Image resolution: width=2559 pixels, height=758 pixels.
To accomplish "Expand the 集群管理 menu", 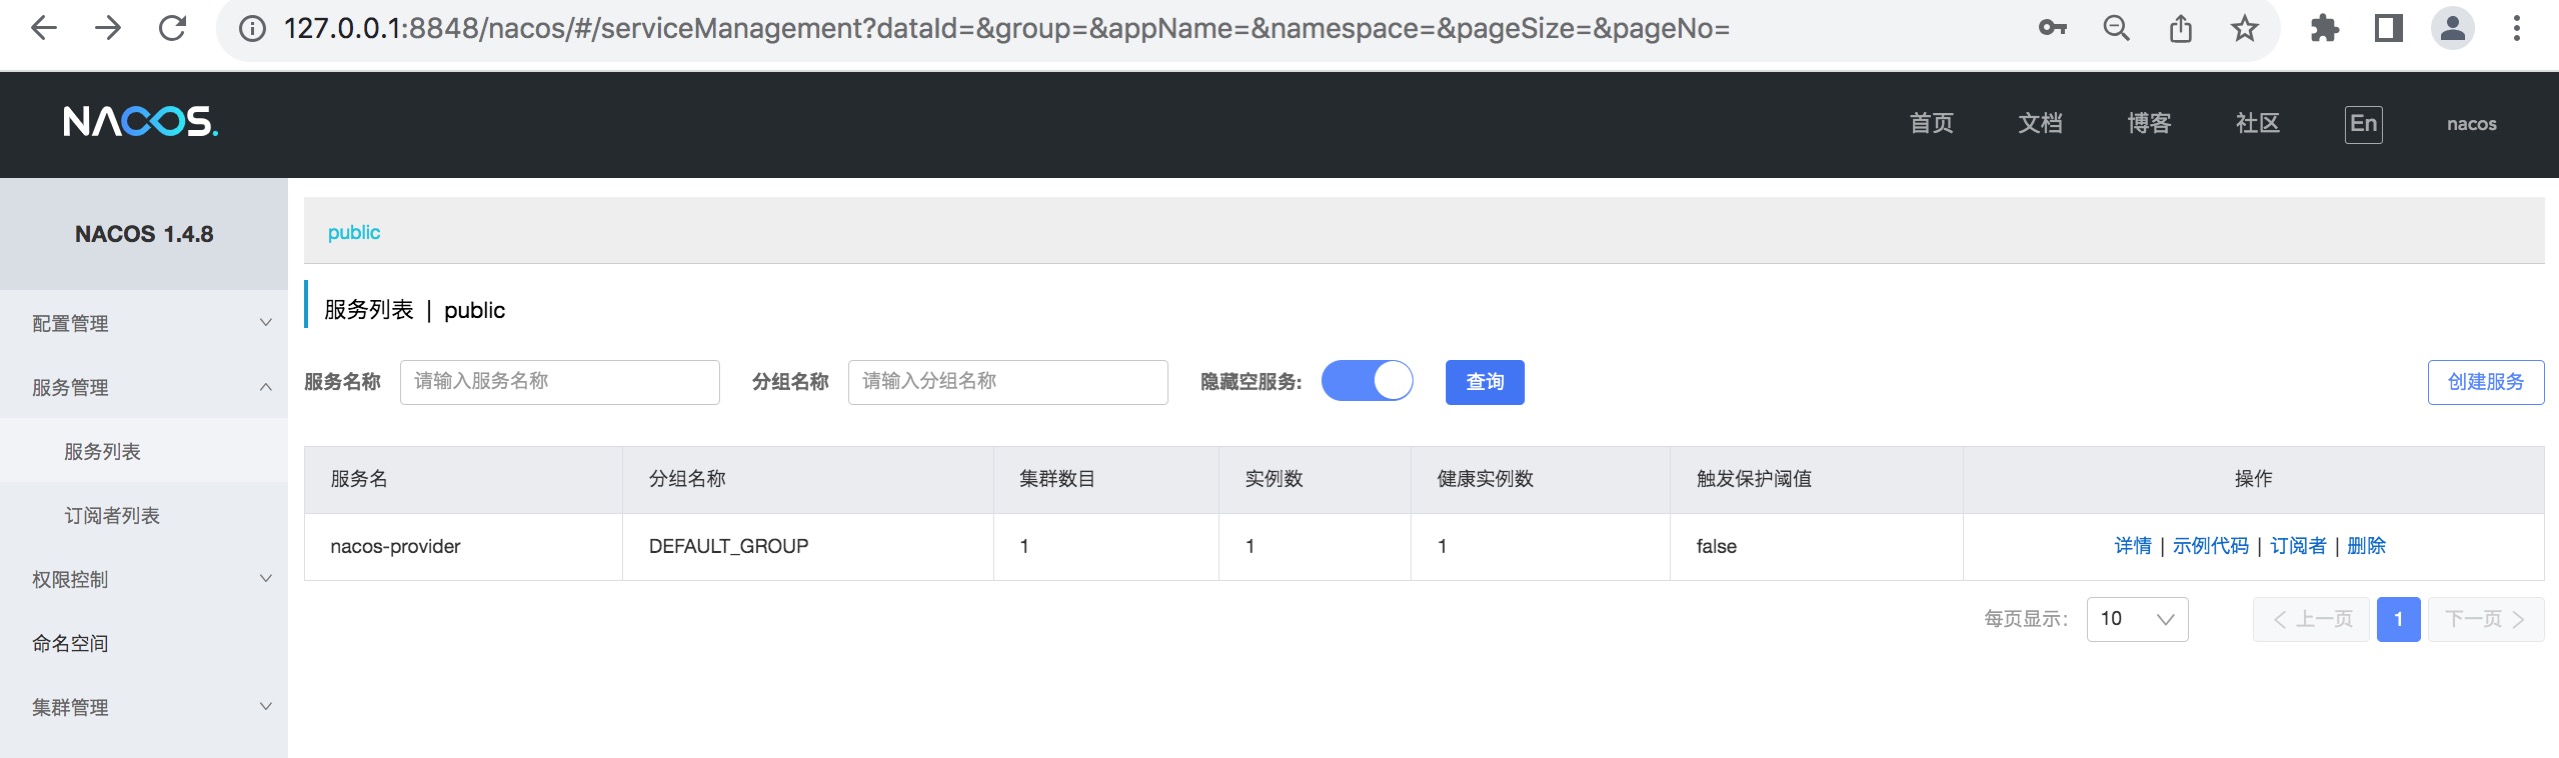I will [144, 707].
